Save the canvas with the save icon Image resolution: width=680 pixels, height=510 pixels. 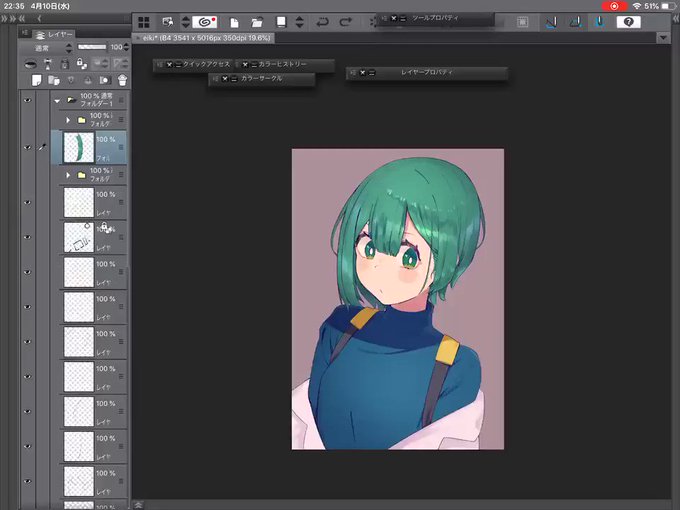coord(281,22)
